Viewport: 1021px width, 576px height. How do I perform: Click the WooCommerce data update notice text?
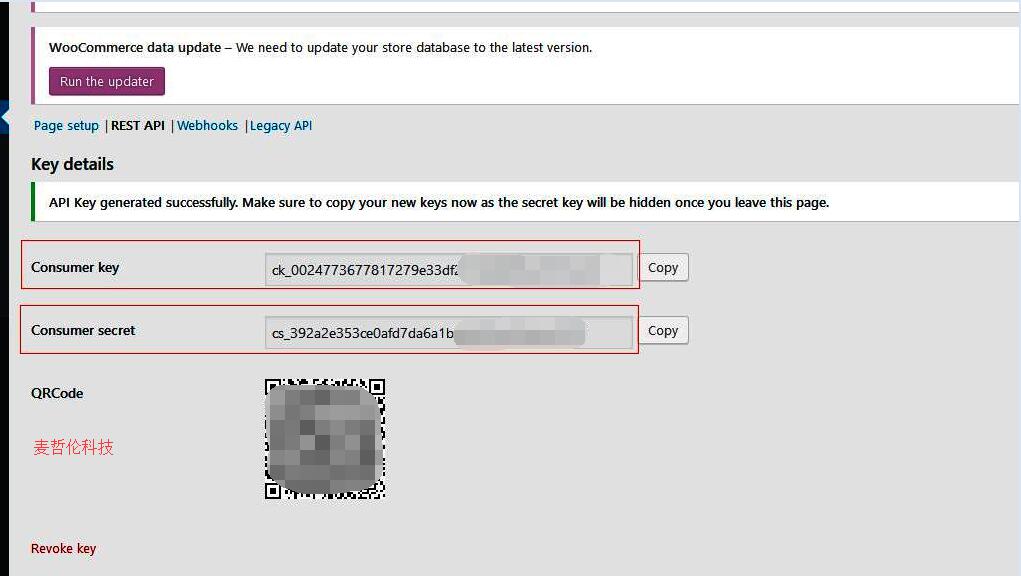point(320,48)
